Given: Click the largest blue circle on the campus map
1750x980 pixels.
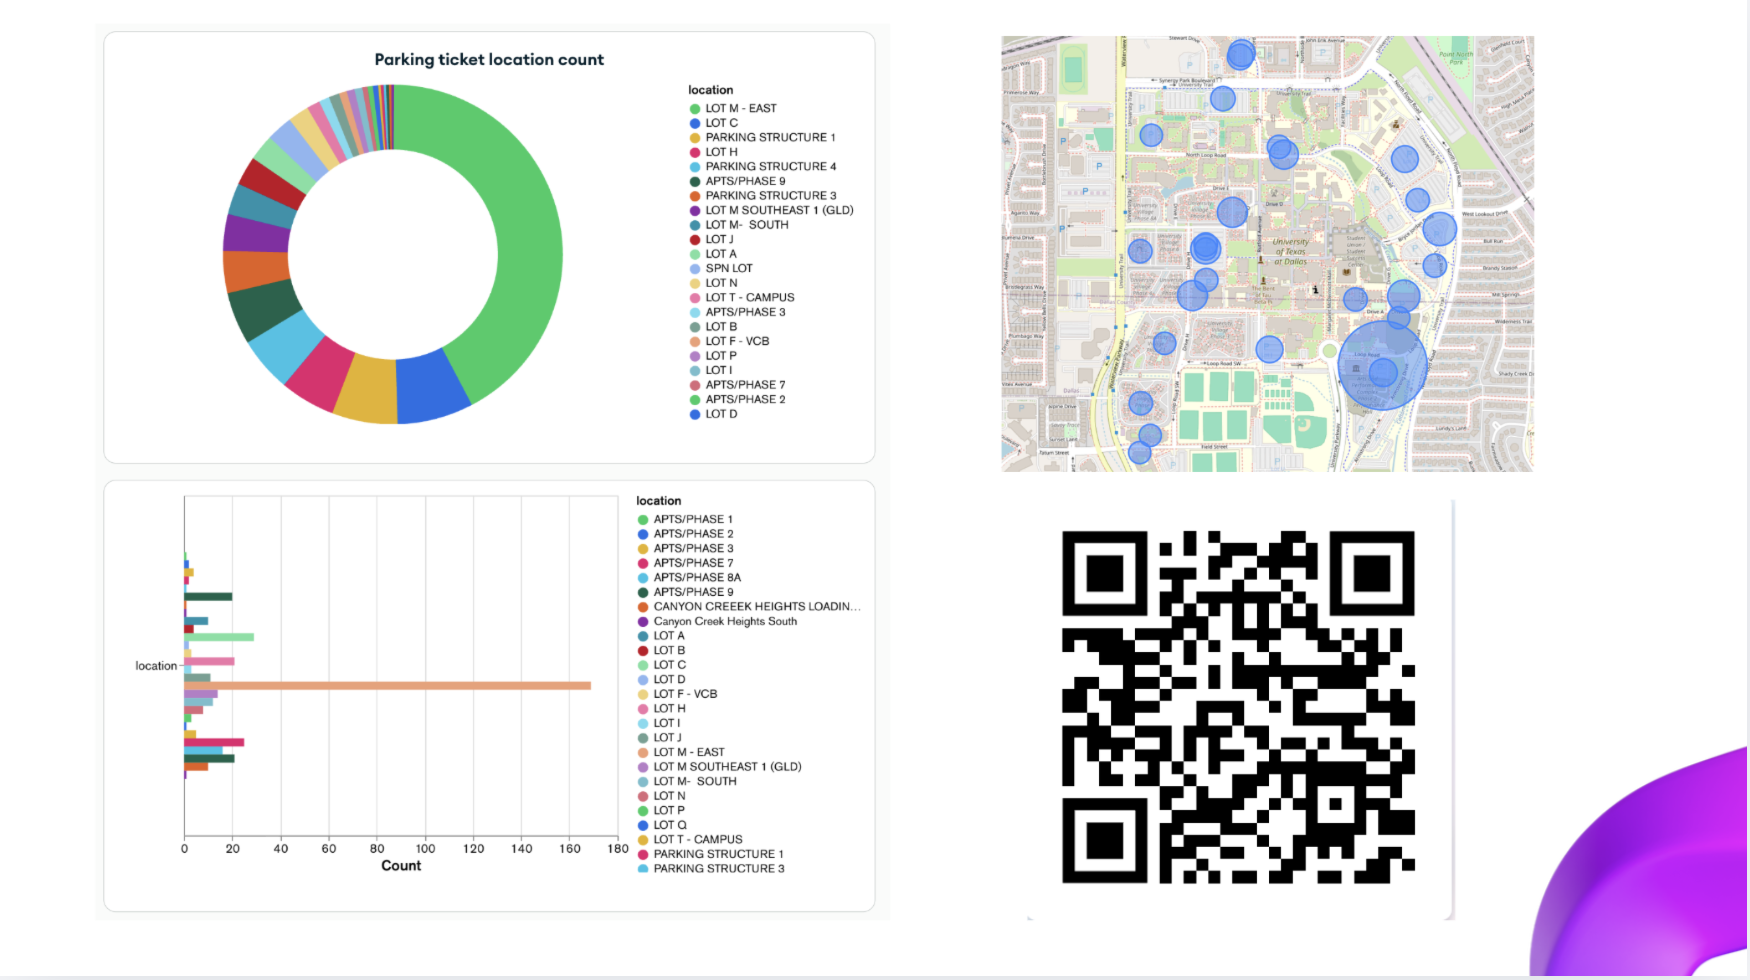Looking at the screenshot, I should click(1383, 365).
